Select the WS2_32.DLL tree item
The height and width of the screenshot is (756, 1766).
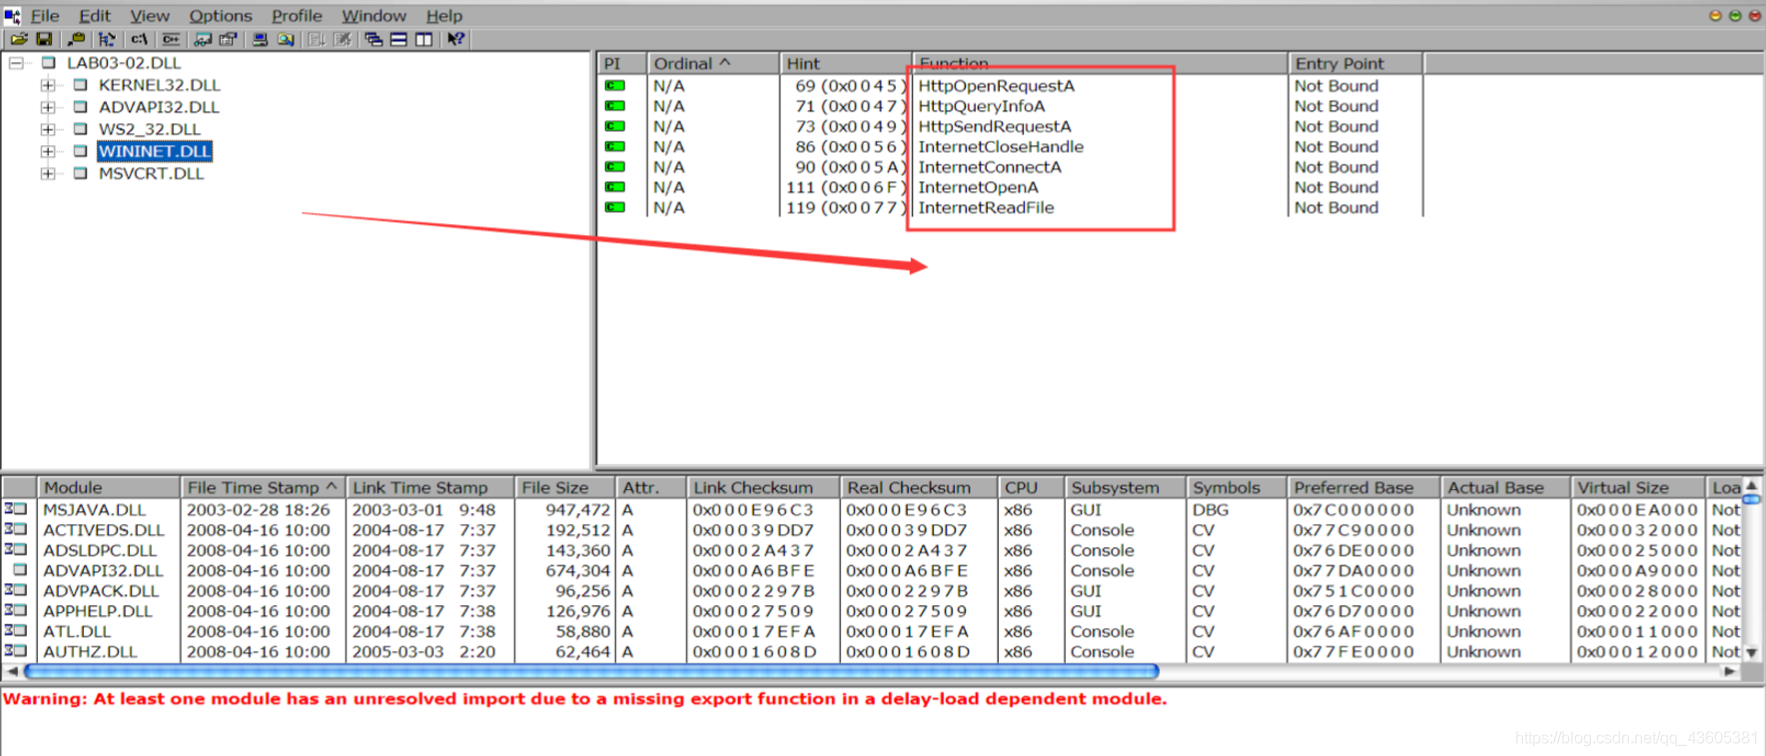coord(149,129)
